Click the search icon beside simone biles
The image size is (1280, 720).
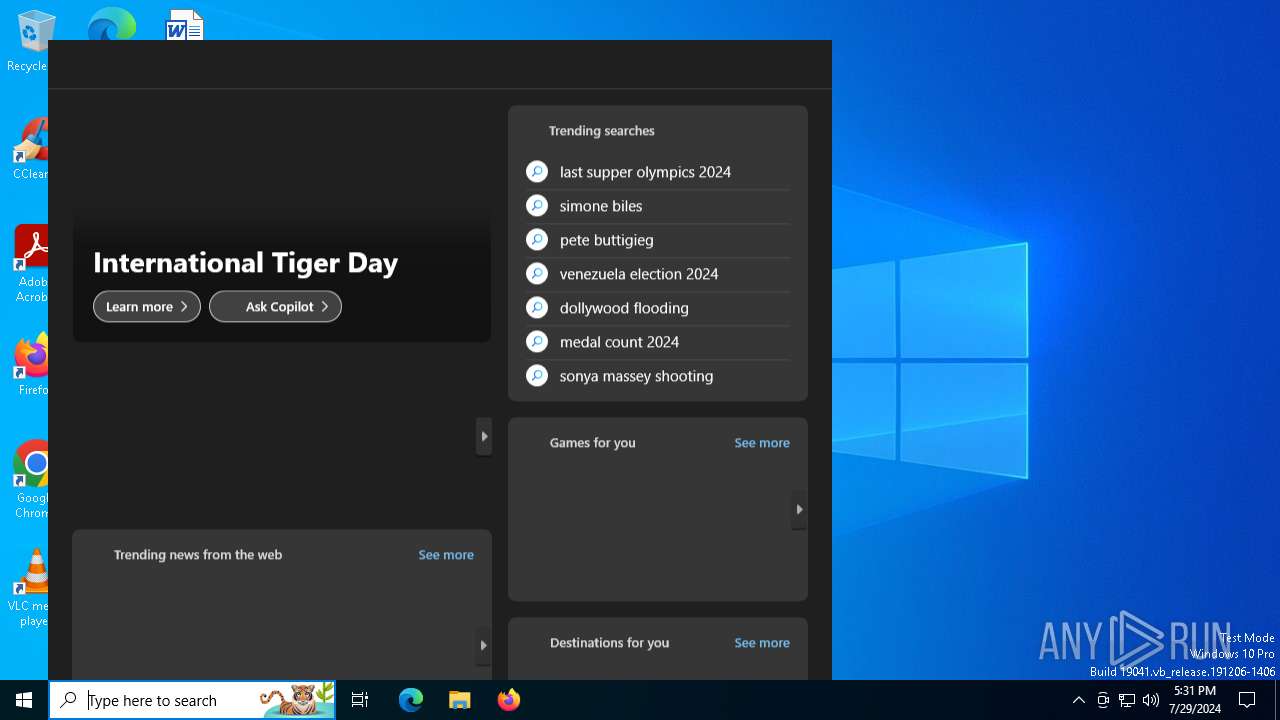point(537,206)
